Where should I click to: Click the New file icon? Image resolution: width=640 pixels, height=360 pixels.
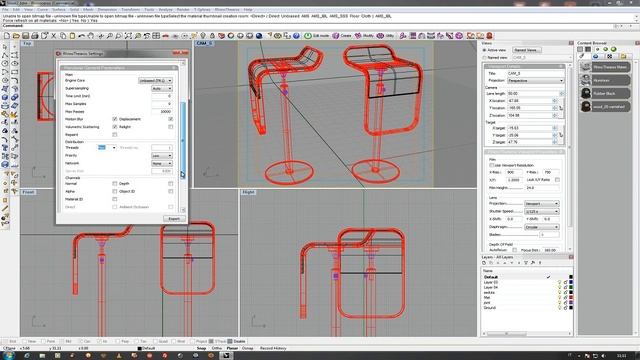coord(7,36)
